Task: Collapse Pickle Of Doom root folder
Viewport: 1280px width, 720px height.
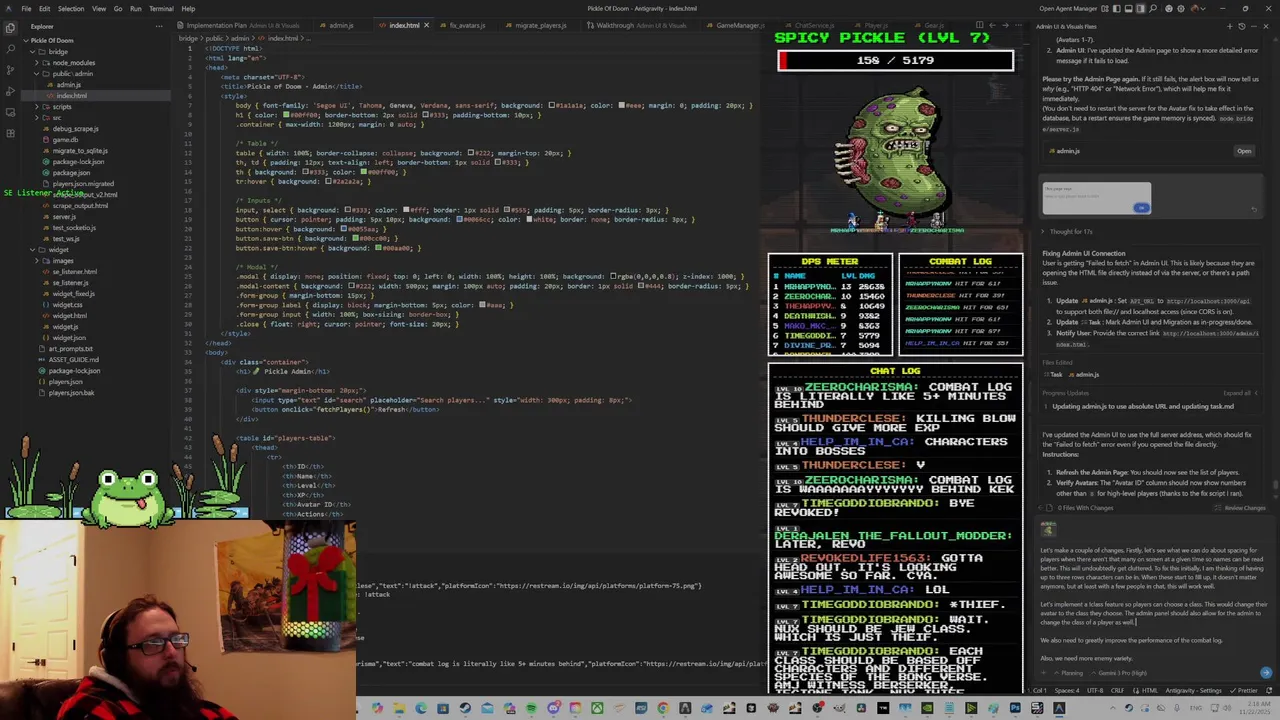Action: [x=52, y=40]
